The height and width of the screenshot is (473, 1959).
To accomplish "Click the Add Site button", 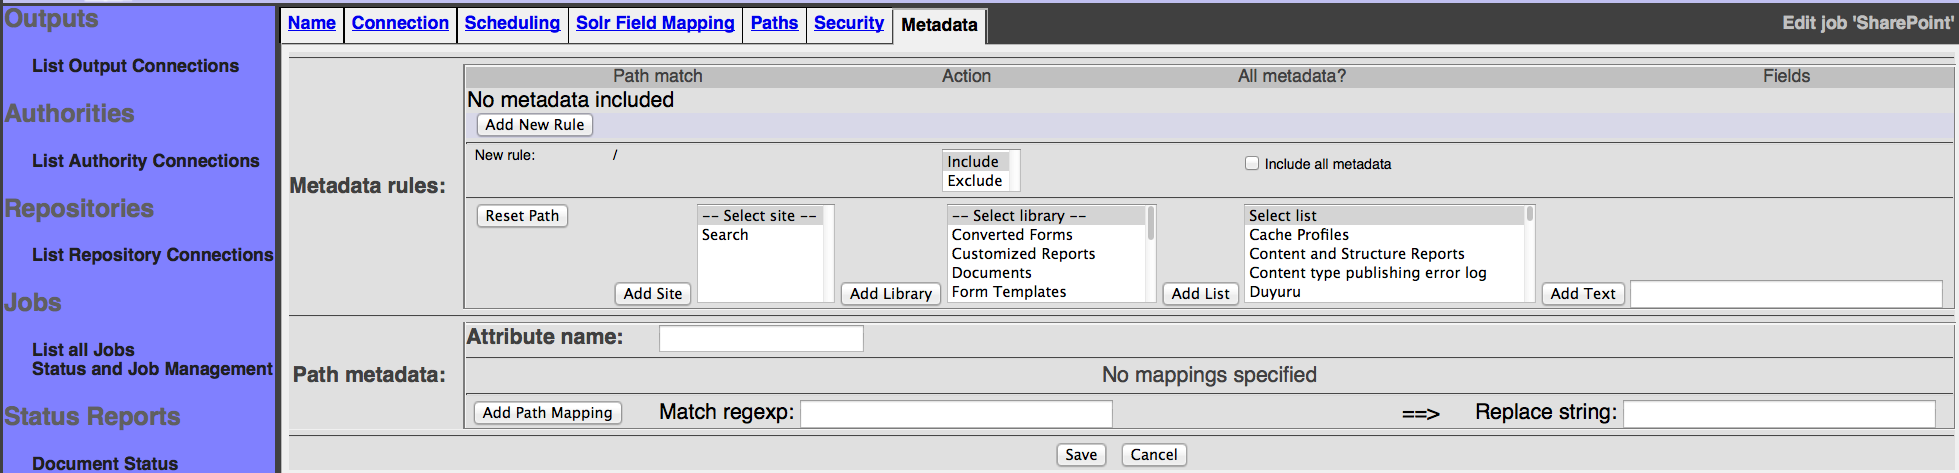I will click(652, 294).
